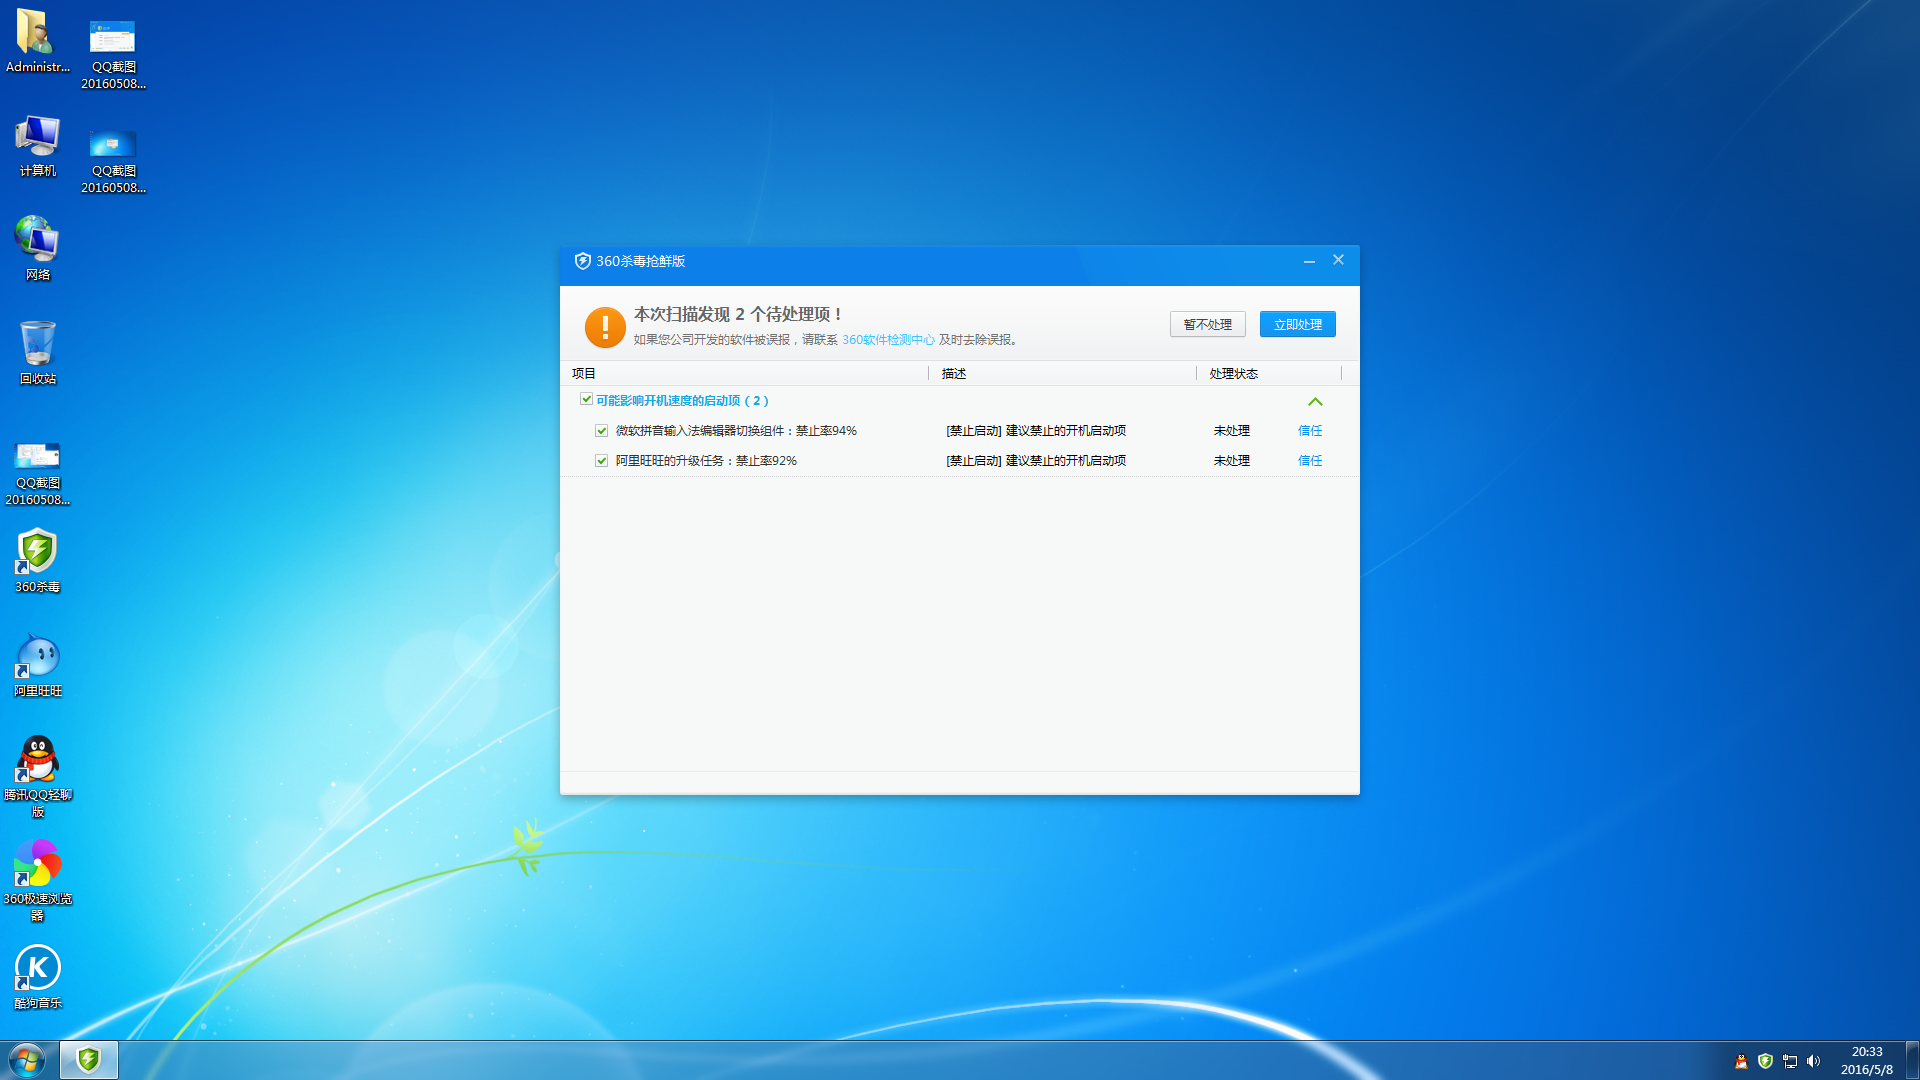Click the 360 shield taskbar button
1920x1080 pixels.
[x=88, y=1060]
